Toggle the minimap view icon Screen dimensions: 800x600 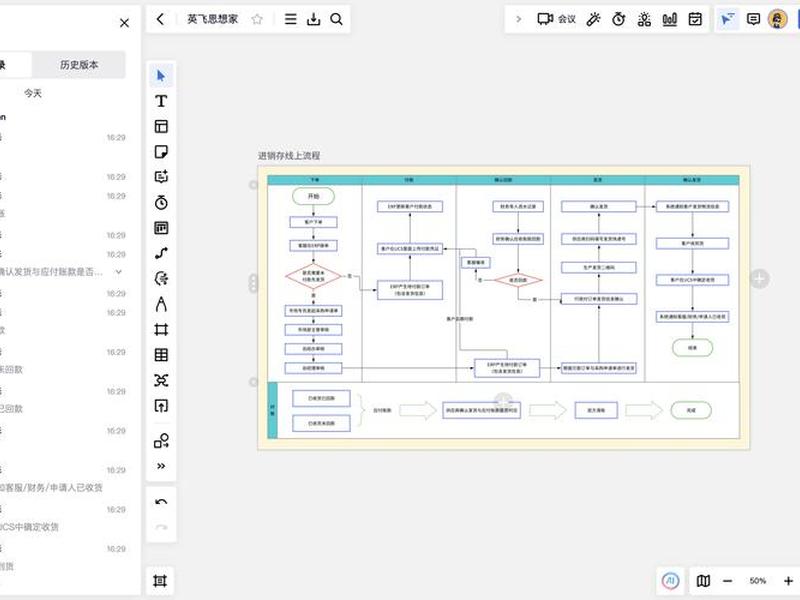click(x=703, y=581)
